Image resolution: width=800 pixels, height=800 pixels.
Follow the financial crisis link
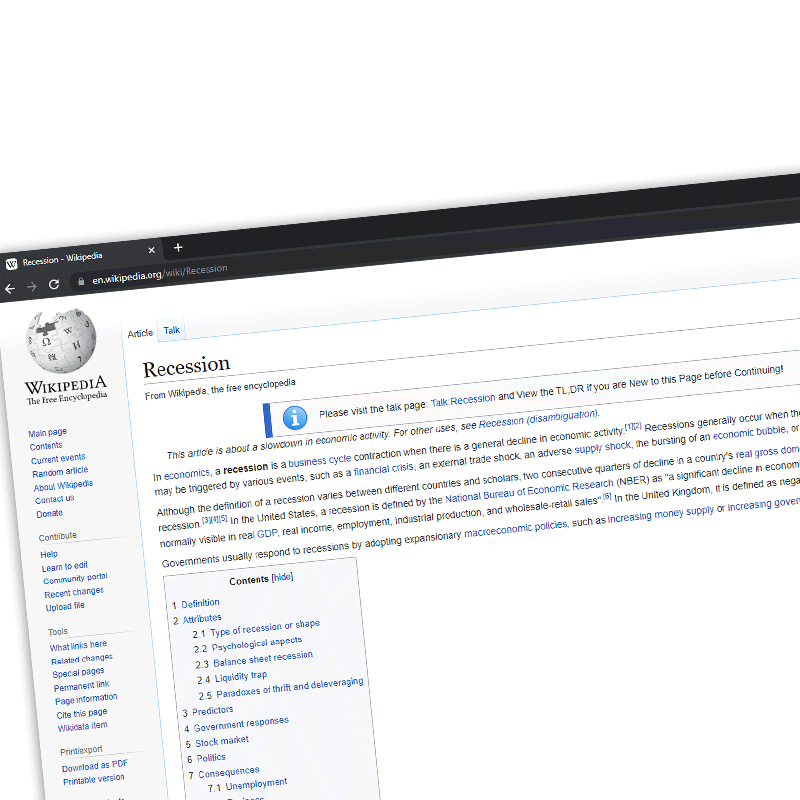[384, 469]
